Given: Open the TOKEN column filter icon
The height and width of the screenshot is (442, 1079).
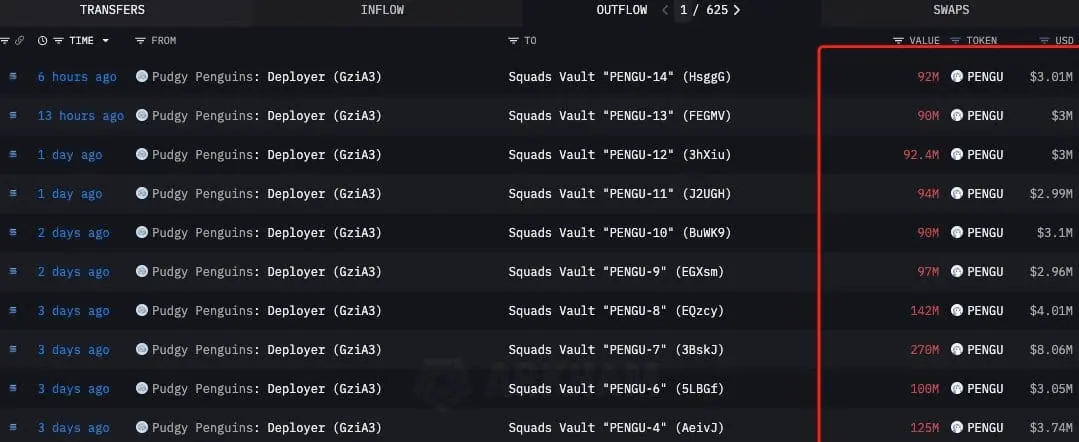Looking at the screenshot, I should pyautogui.click(x=955, y=41).
